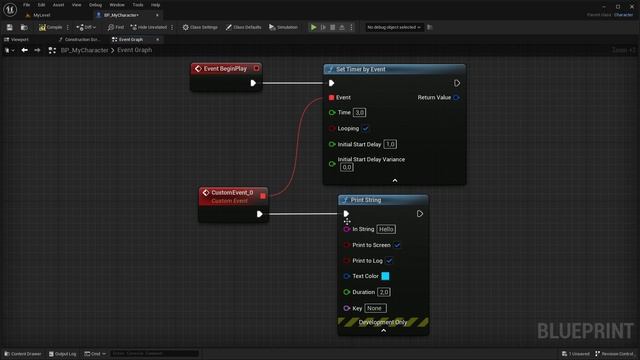
Task: Click the Return Value output pin
Action: (x=456, y=98)
